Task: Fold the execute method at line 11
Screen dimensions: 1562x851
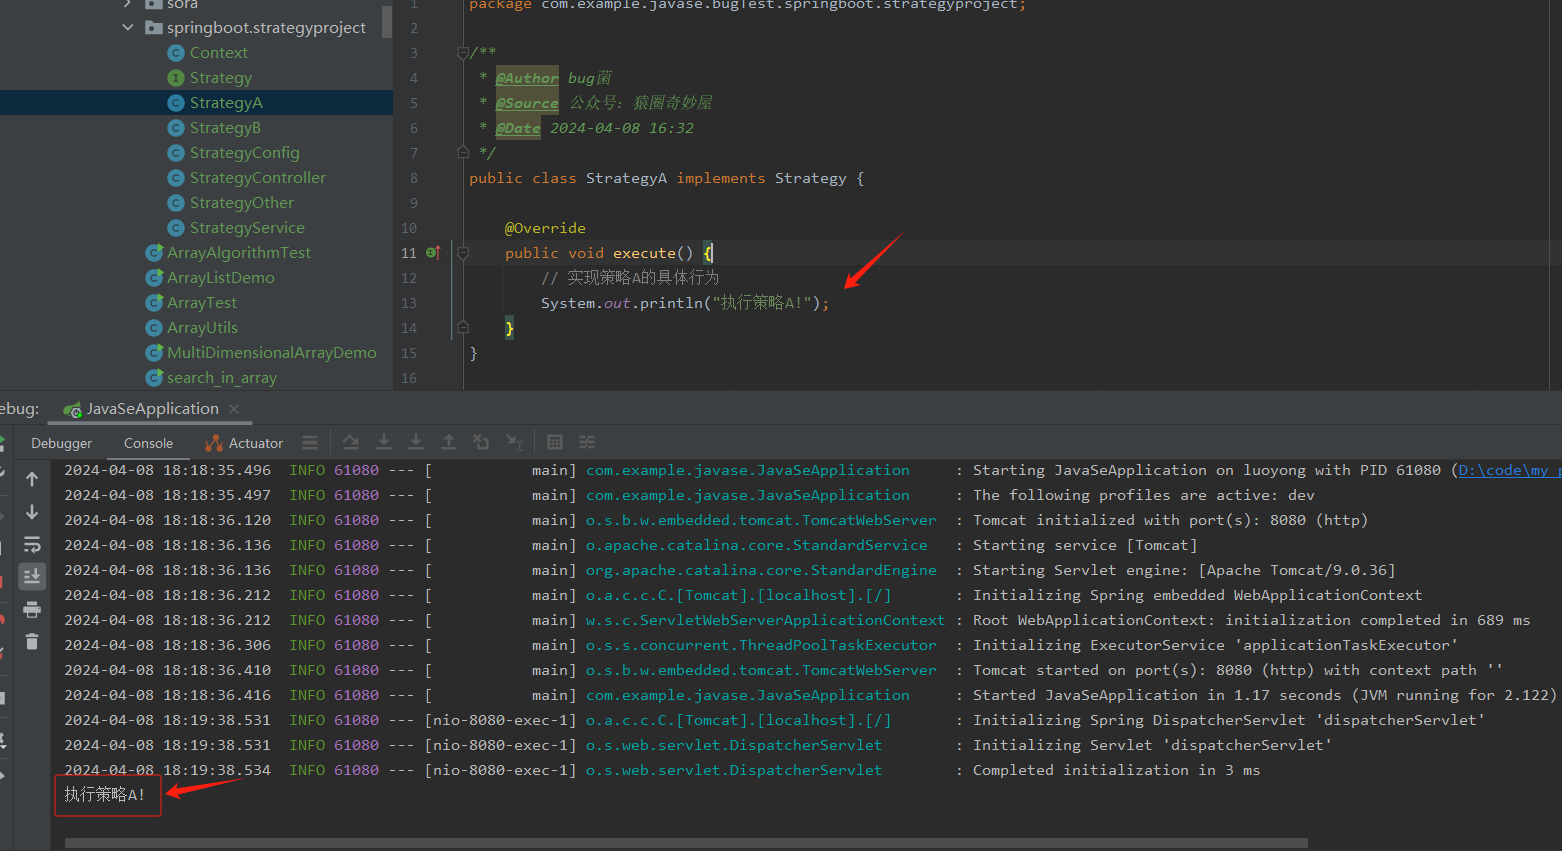Action: pos(463,253)
